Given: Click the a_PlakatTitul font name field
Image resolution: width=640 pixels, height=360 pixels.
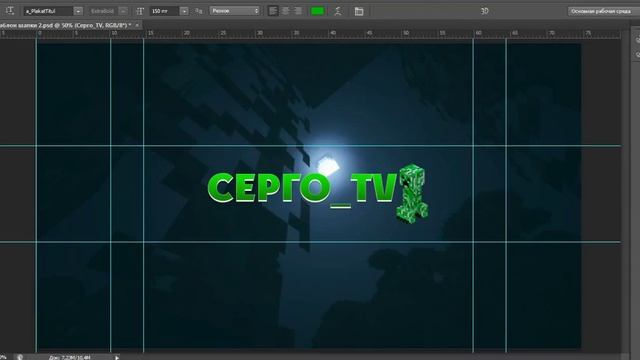Looking at the screenshot, I should [48, 11].
